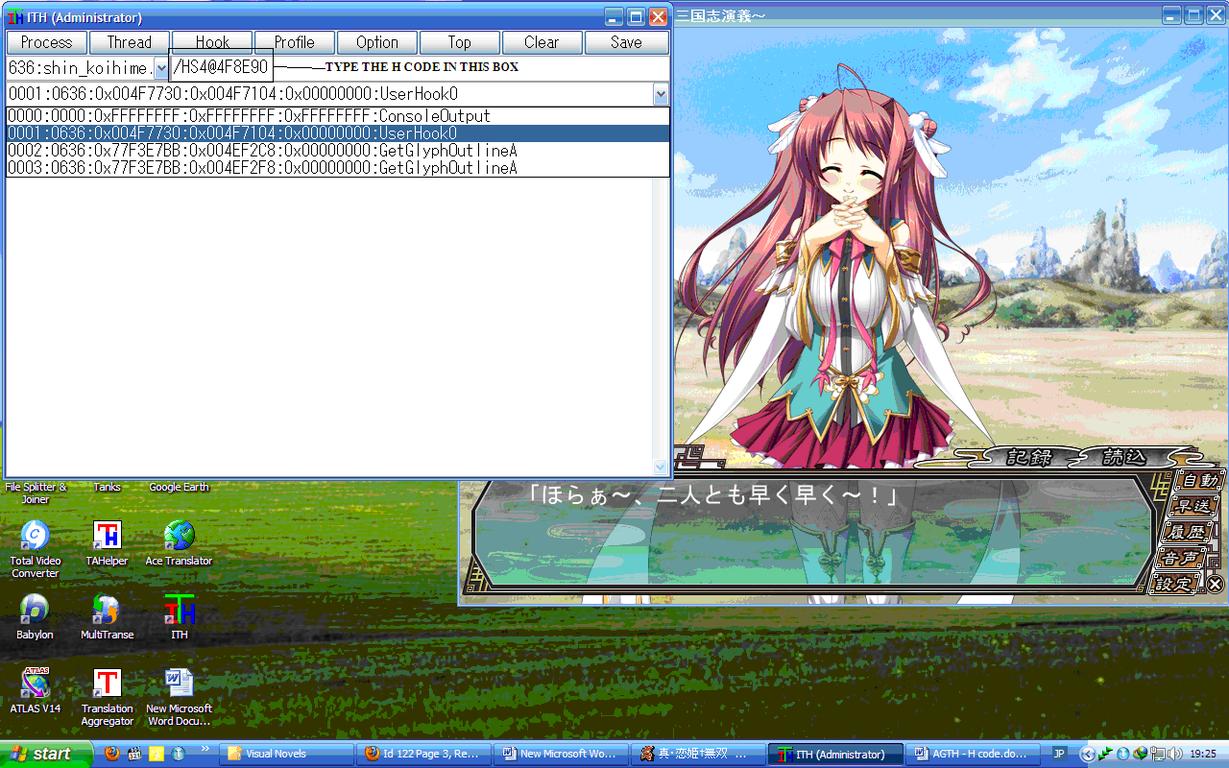Open MultiTranse desktop shortcut

107,609
